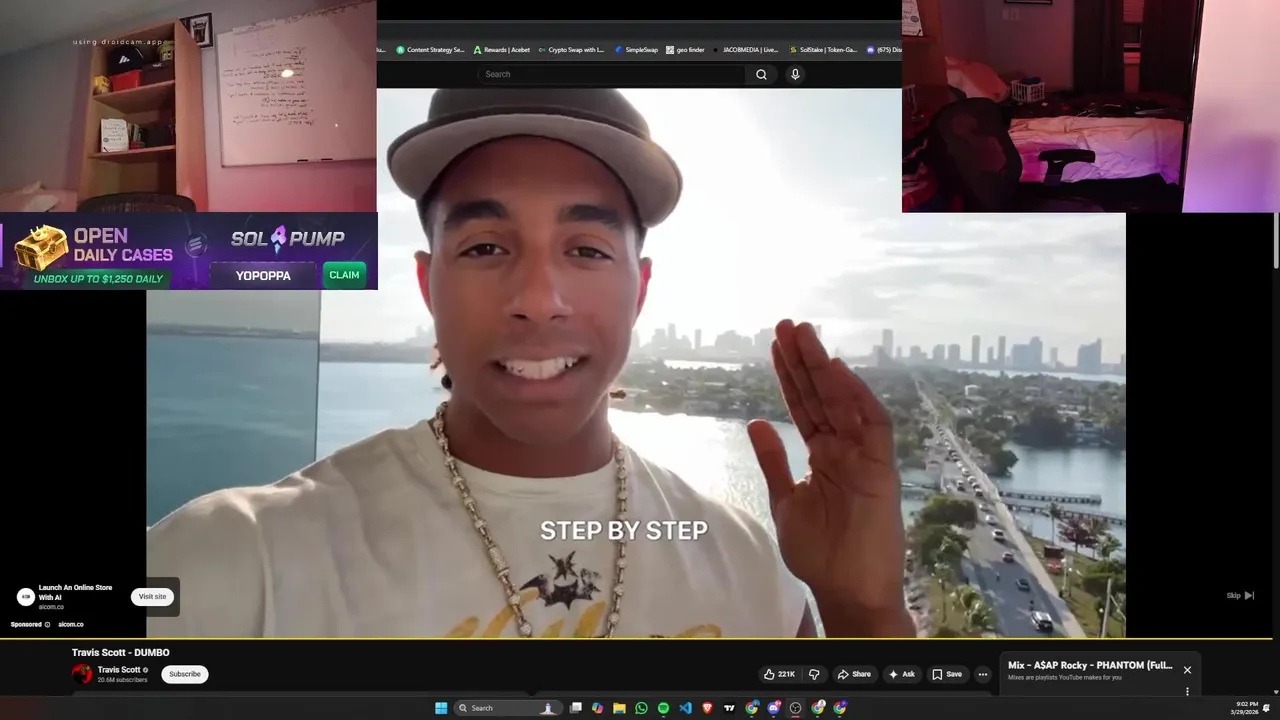Open the more actions ellipsis menu
The image size is (1280, 720).
pyautogui.click(x=982, y=674)
